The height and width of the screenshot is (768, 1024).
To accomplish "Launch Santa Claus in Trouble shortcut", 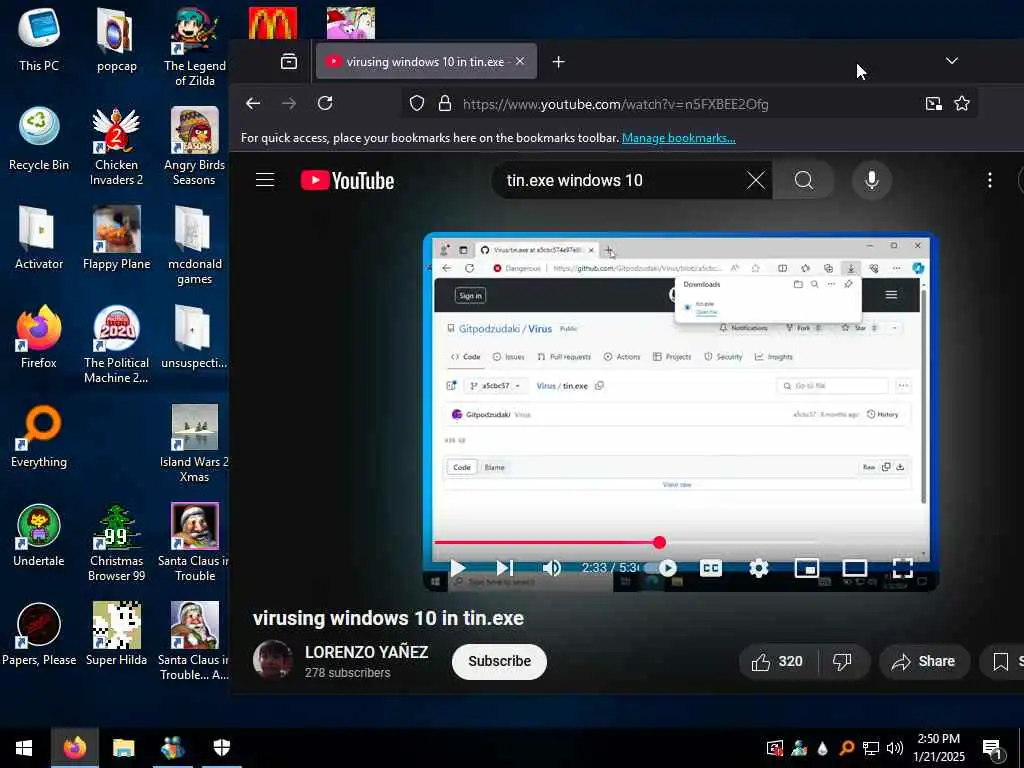I will click(x=195, y=543).
